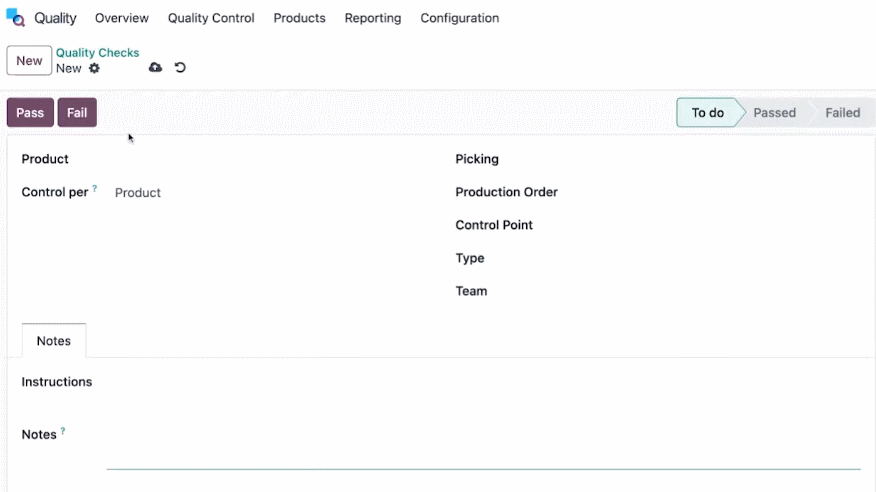Viewport: 876px width, 492px height.
Task: Select the Passed status stage
Action: [x=774, y=113]
